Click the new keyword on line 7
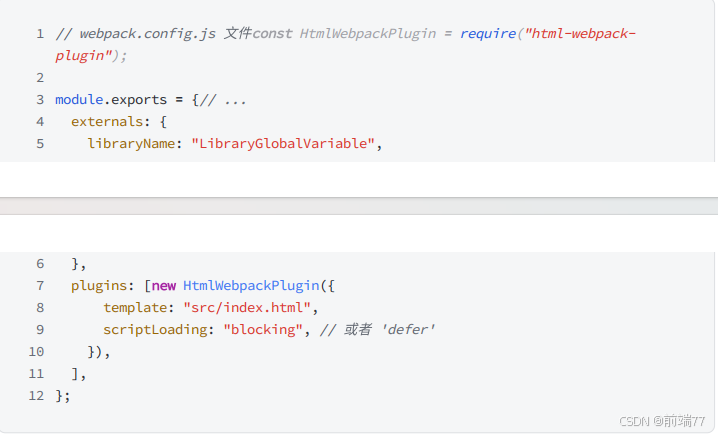 tap(164, 286)
